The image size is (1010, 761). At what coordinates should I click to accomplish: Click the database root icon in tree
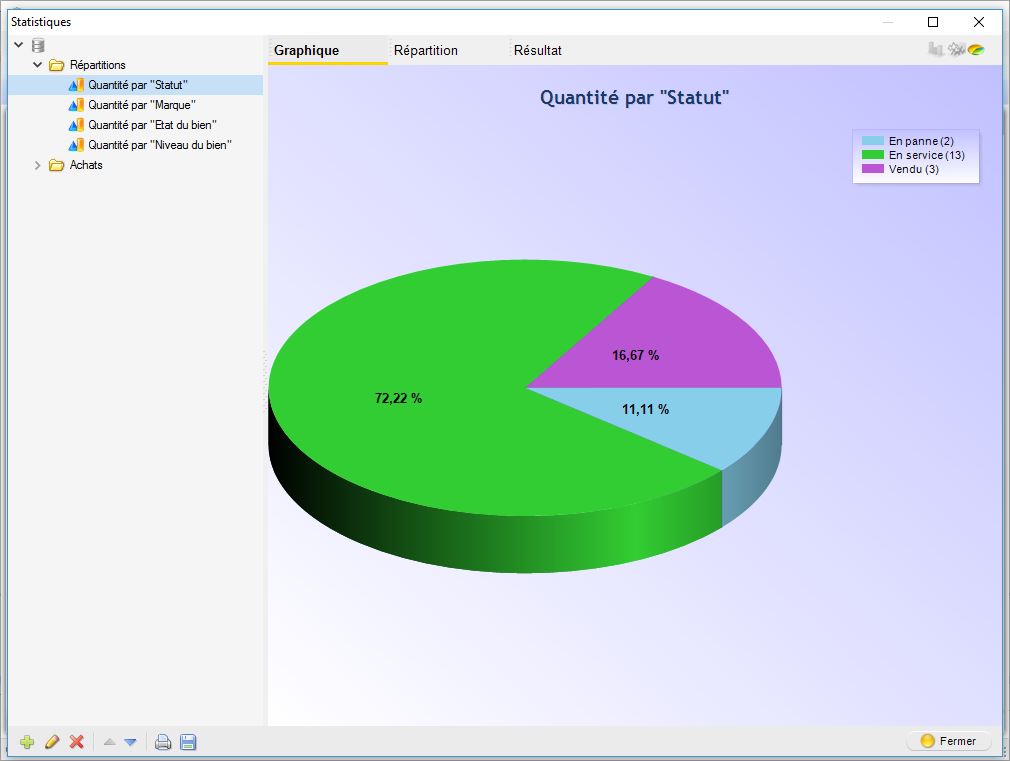[x=38, y=45]
